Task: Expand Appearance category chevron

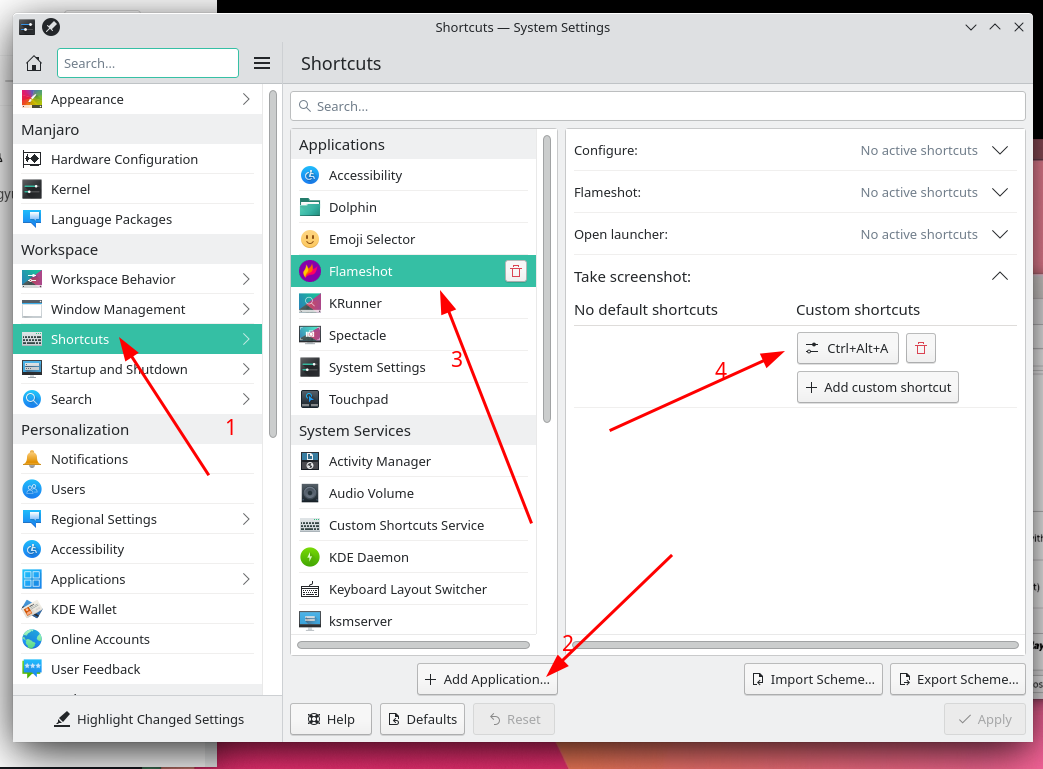Action: (246, 99)
